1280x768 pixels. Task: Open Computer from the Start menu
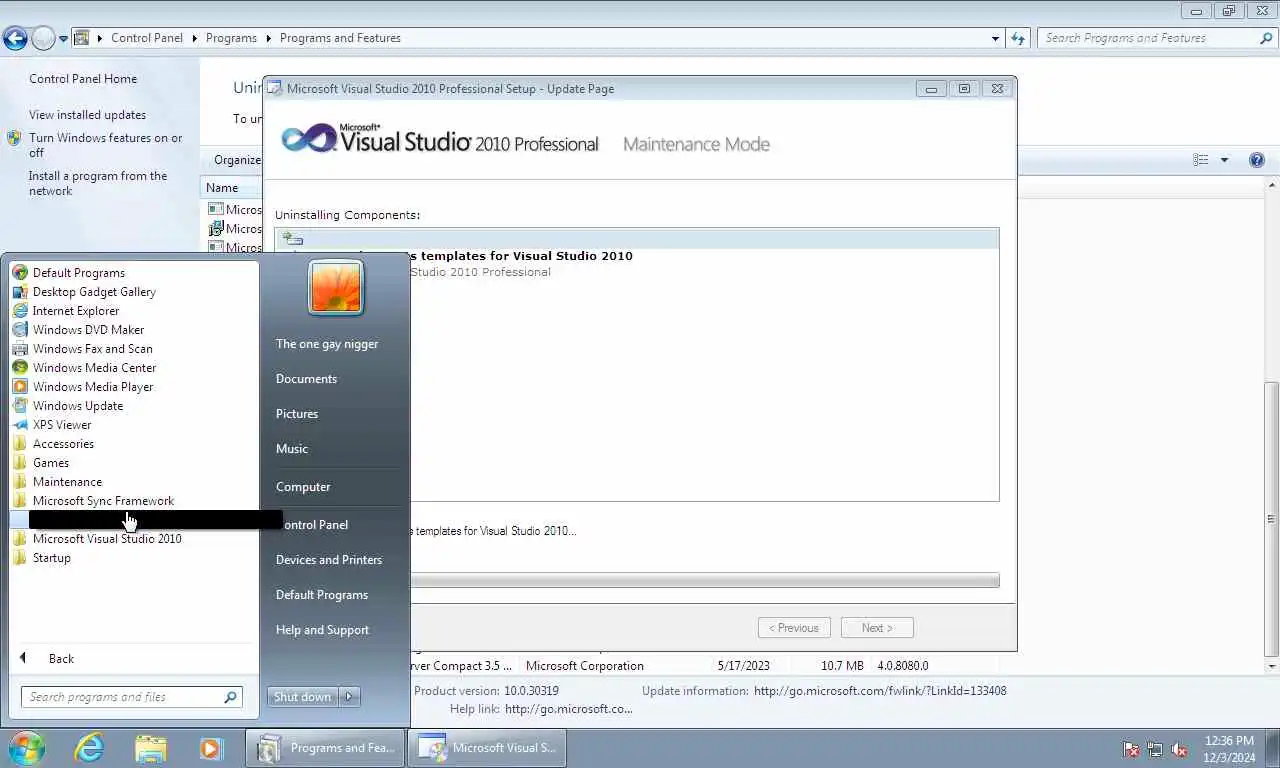[303, 487]
